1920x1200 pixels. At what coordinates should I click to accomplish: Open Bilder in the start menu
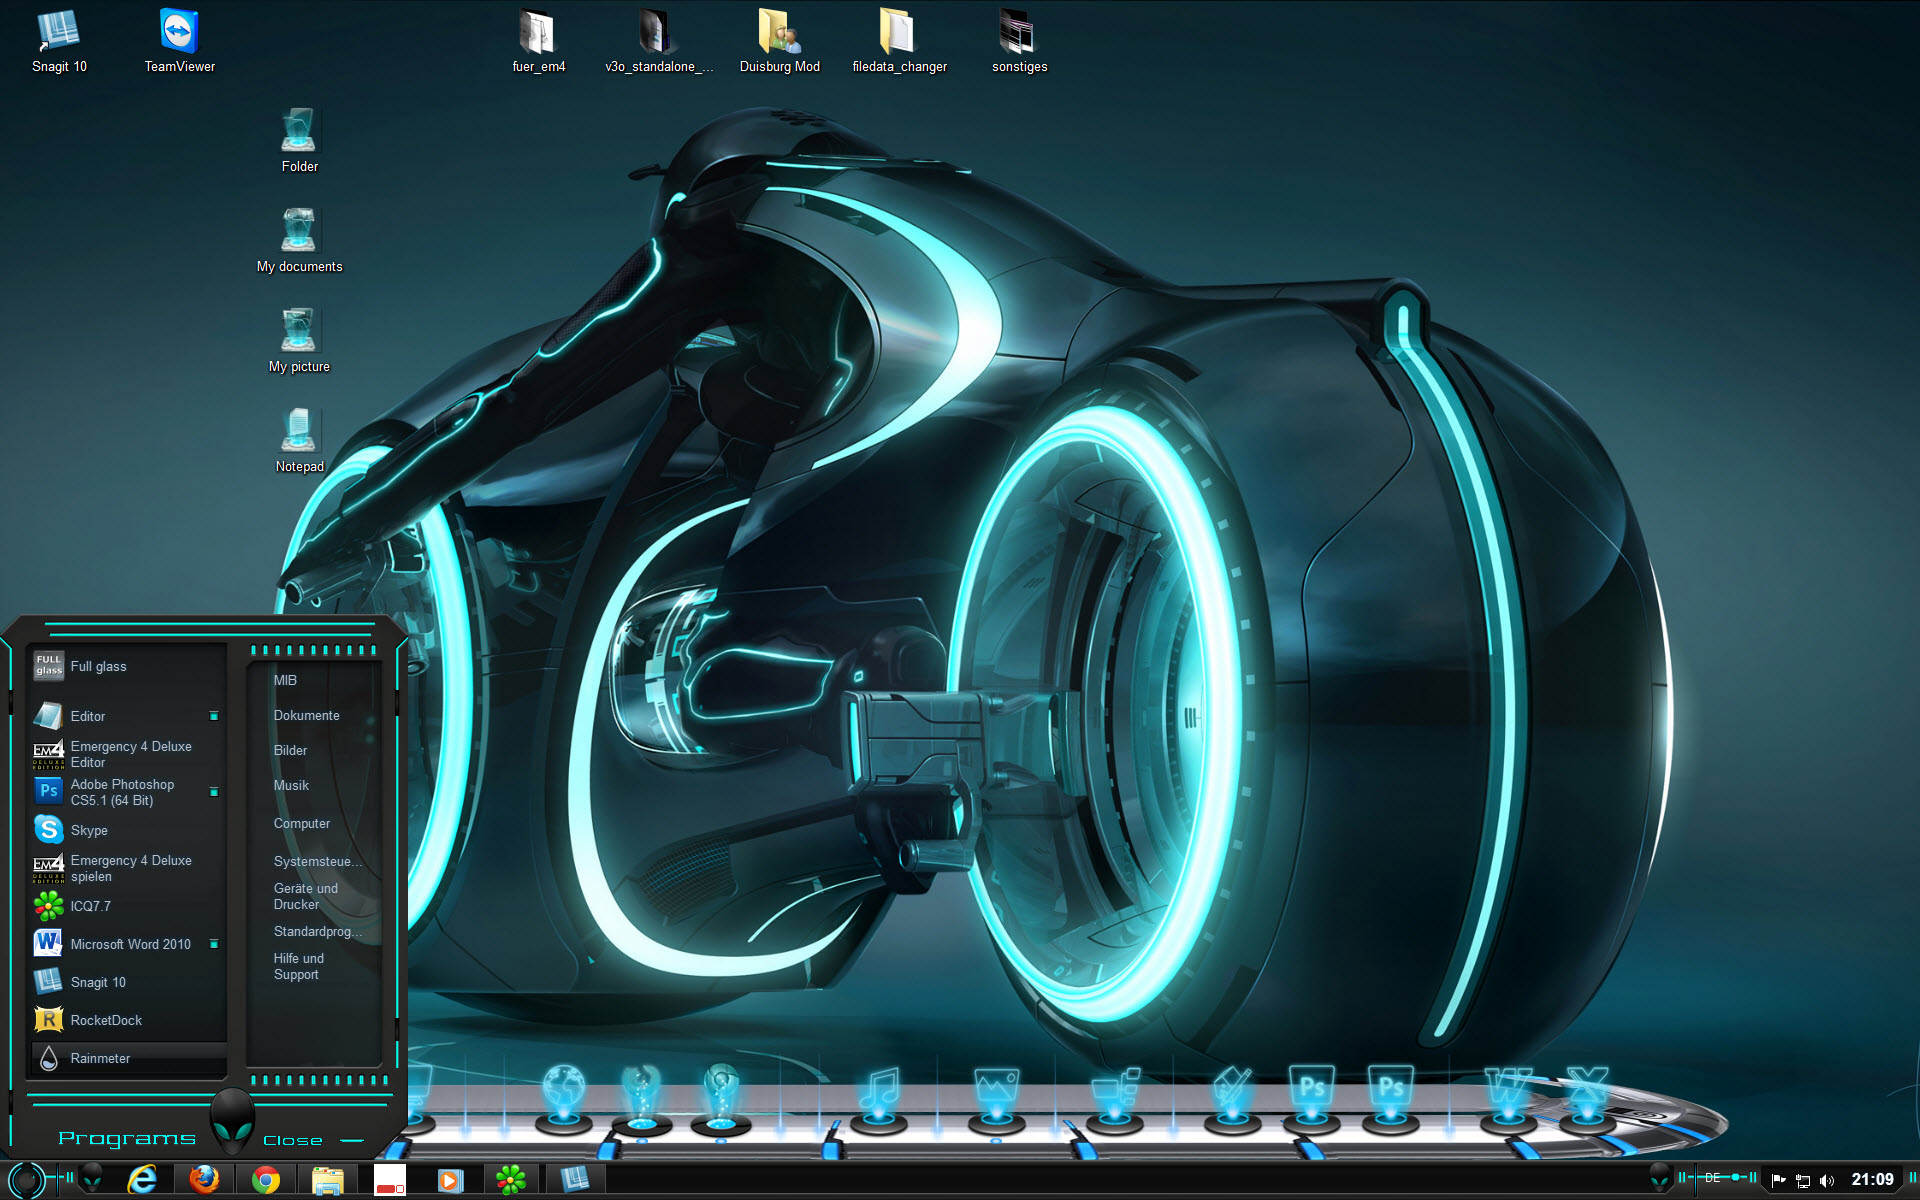[290, 750]
